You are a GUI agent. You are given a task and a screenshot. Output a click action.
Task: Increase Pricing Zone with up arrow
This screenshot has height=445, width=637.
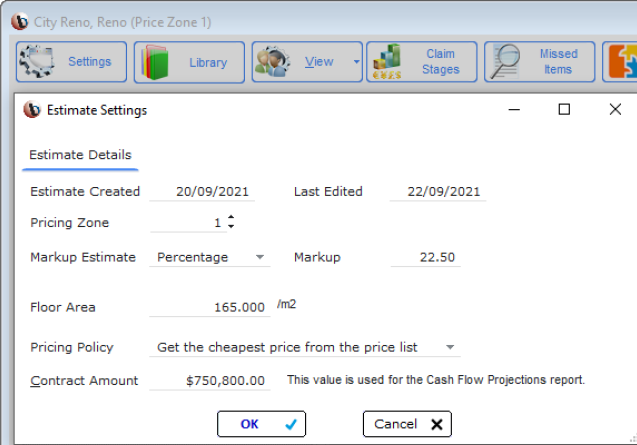(x=231, y=217)
